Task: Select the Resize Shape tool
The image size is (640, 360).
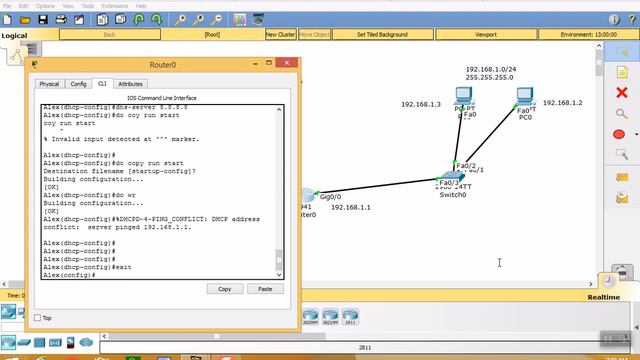Action: (x=622, y=154)
